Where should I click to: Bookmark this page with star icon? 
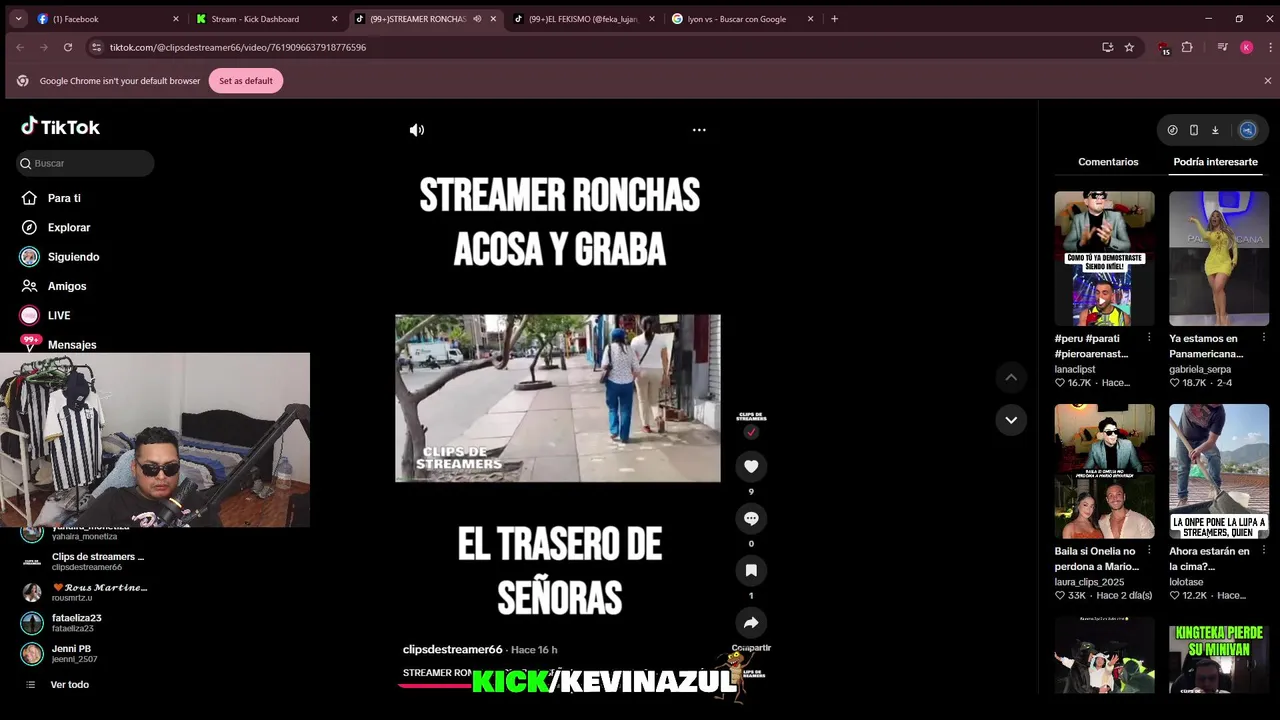click(x=1129, y=47)
